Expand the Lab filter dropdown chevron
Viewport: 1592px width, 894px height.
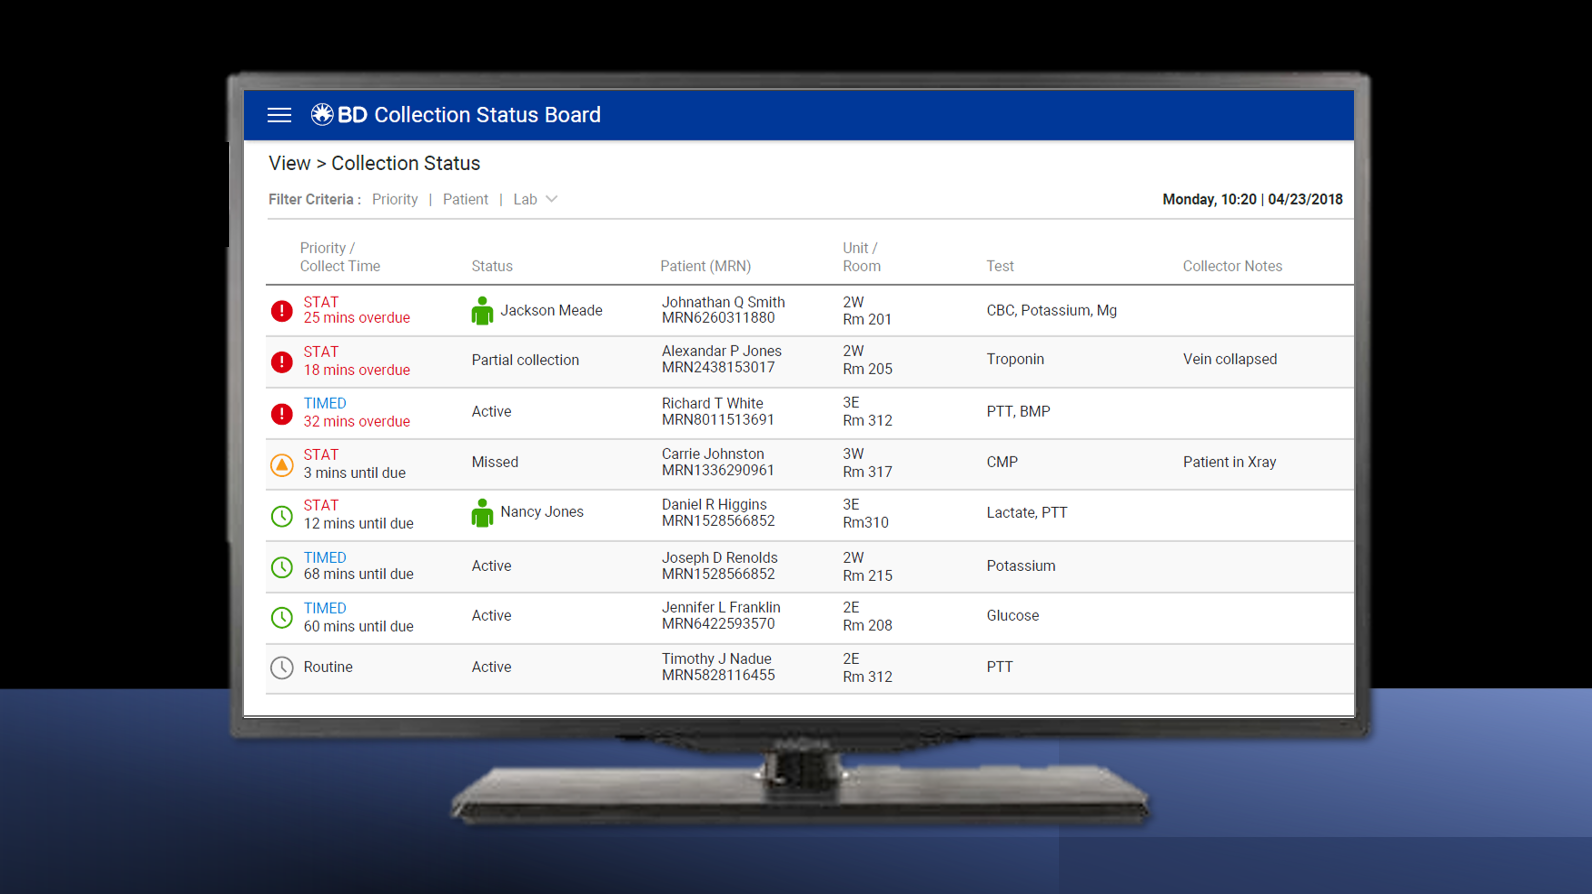click(552, 199)
